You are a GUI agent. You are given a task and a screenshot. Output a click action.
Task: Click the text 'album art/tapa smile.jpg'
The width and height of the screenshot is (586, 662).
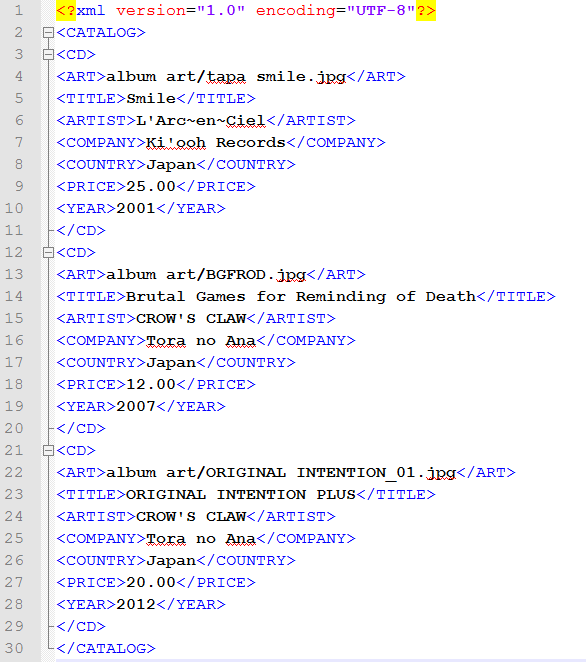coord(226,77)
